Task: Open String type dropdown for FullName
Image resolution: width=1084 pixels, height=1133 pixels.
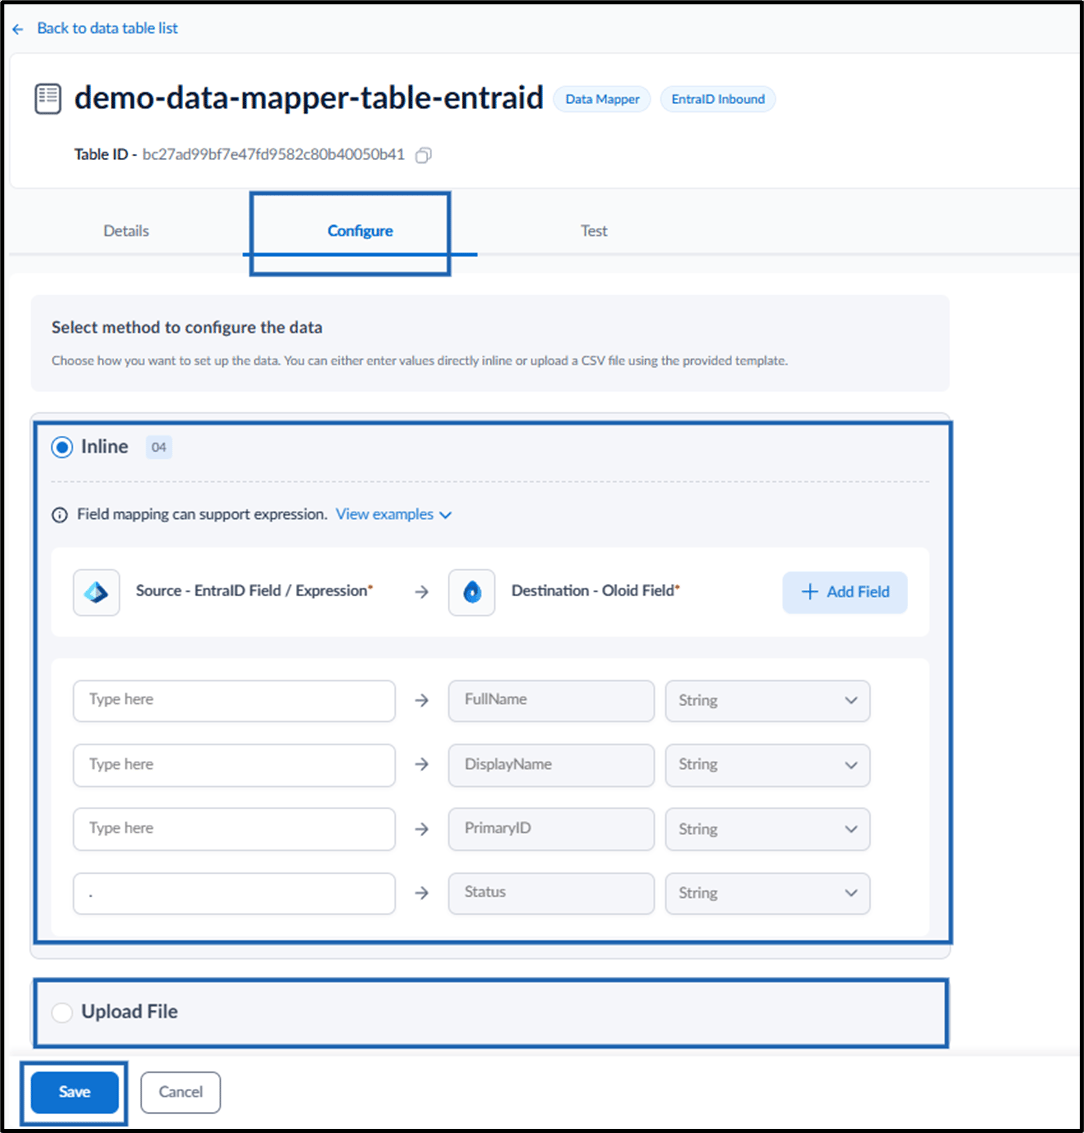Action: pos(767,700)
